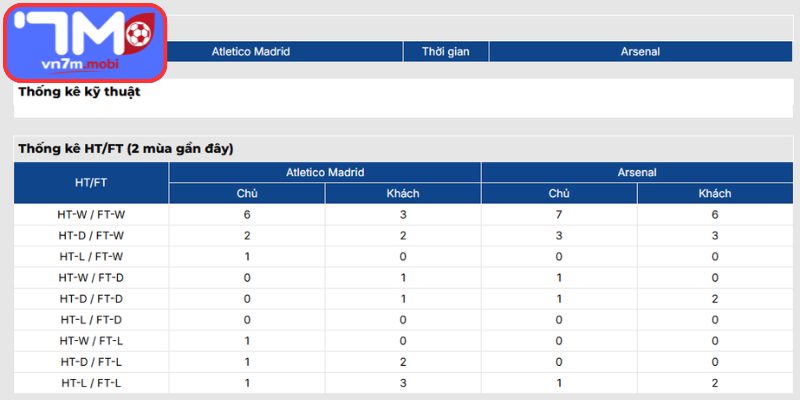Click the HT-L / FT-W row label
The height and width of the screenshot is (400, 800).
pos(91,257)
